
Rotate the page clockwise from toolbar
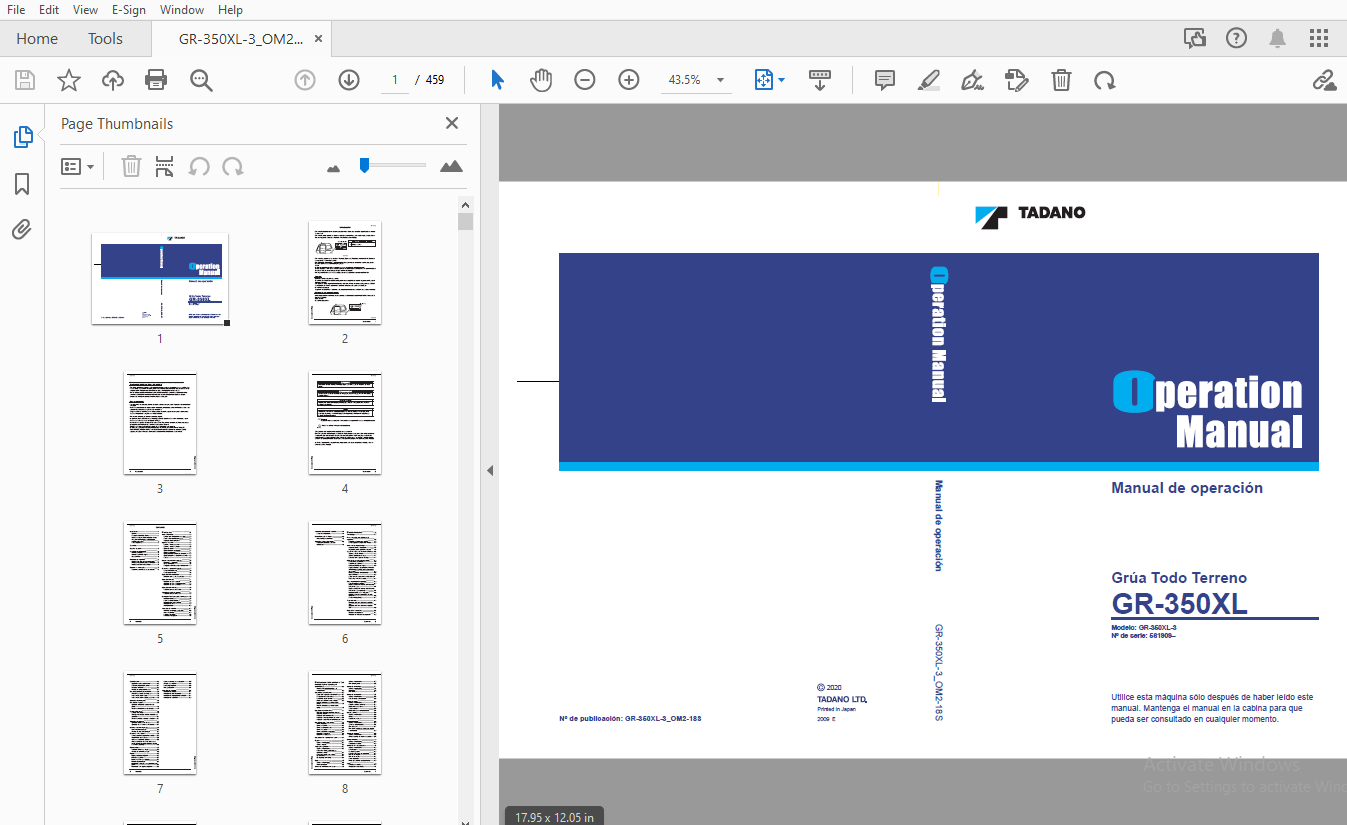click(1105, 80)
